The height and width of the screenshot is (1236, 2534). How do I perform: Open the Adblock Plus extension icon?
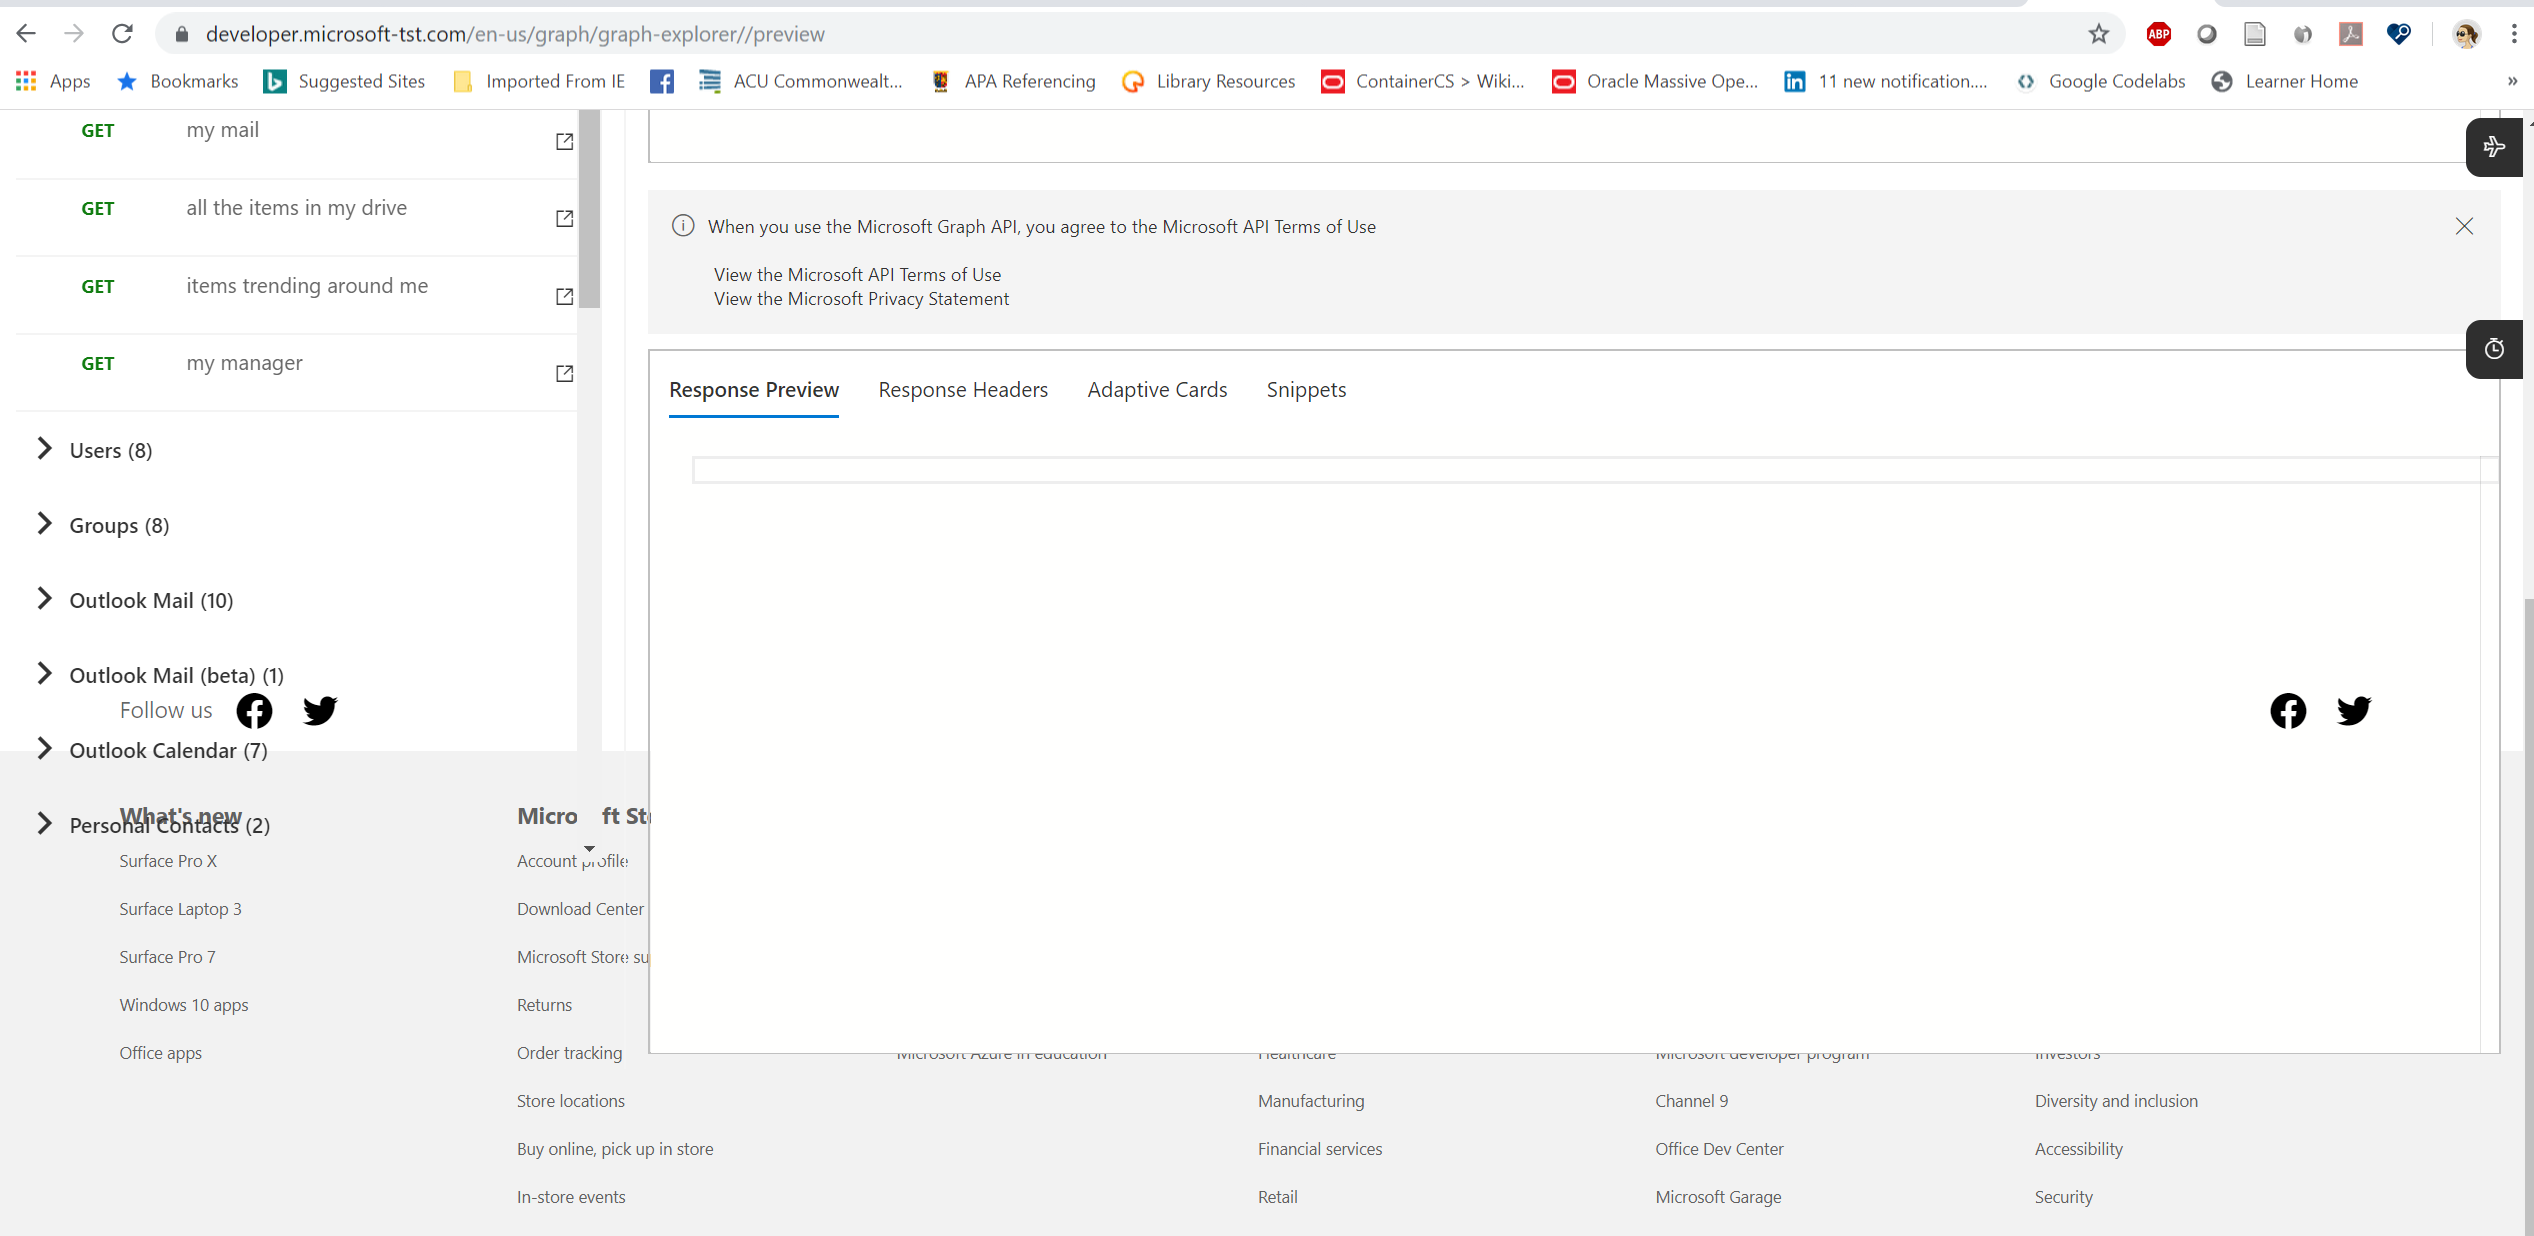click(2158, 33)
